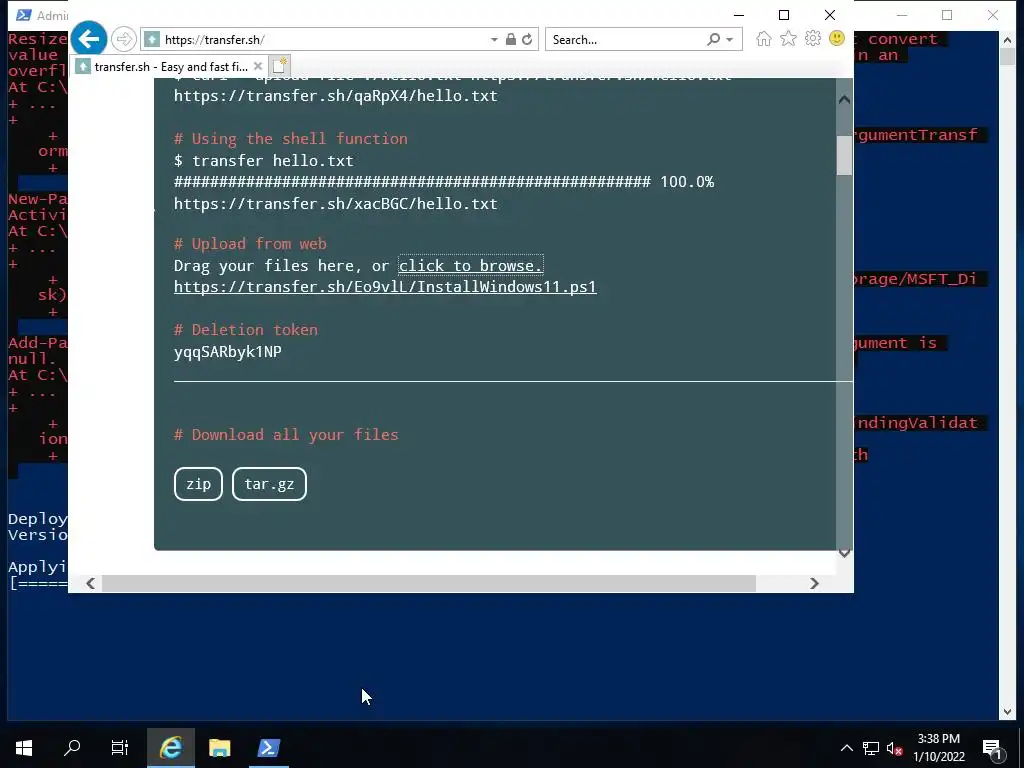
Task: Click the page vertical scrollbar thumb
Action: point(844,155)
